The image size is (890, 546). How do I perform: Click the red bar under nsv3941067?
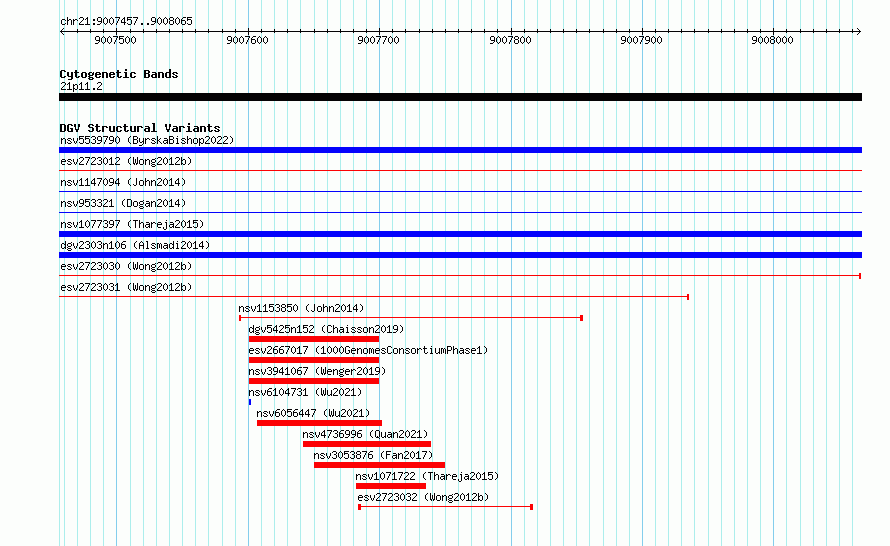[314, 381]
